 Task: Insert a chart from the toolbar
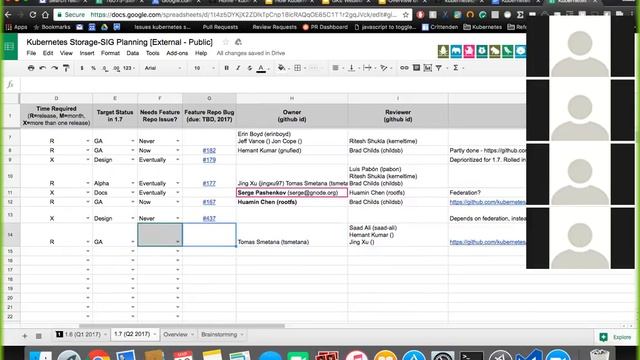pos(427,68)
